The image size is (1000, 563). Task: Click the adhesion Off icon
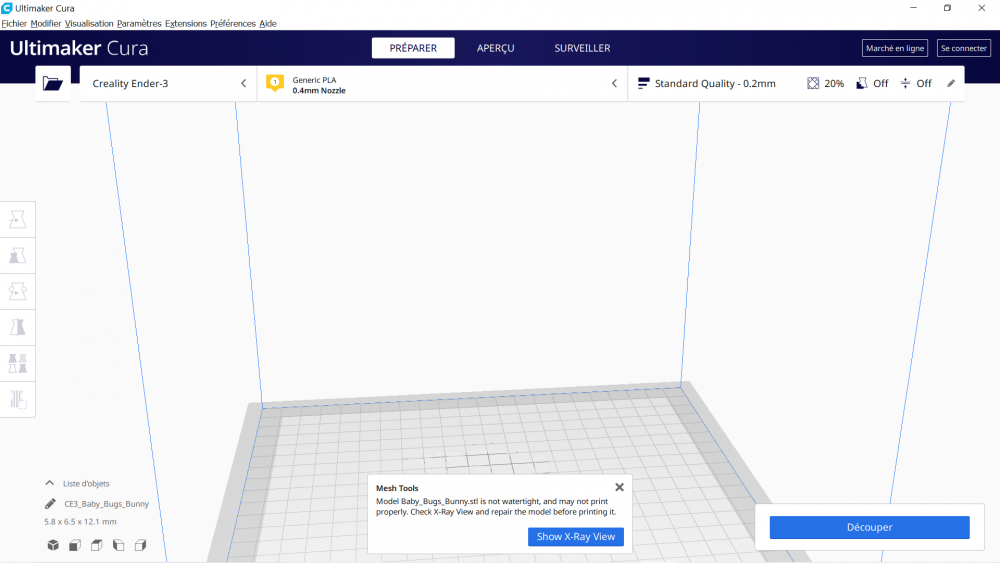coord(906,84)
